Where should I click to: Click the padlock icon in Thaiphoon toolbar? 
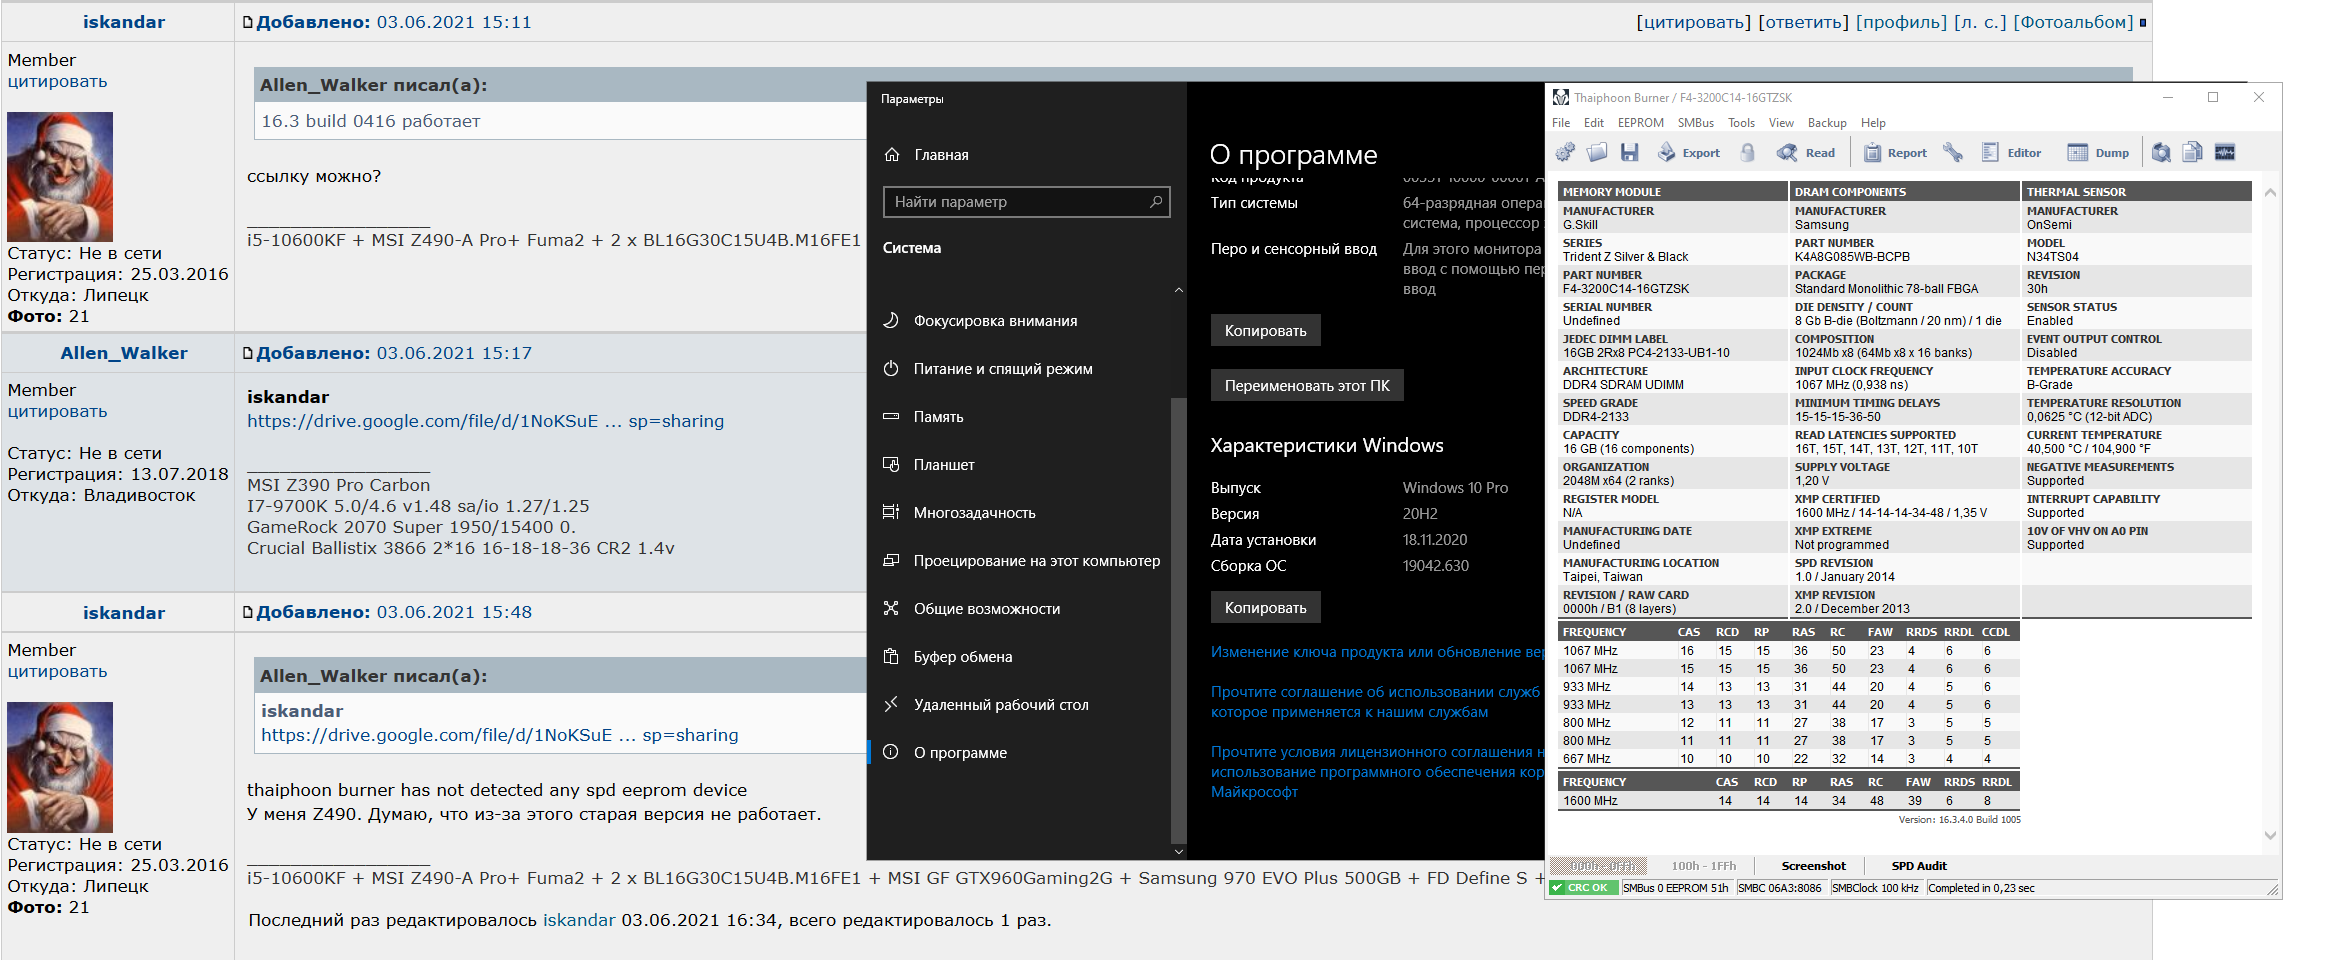1747,152
